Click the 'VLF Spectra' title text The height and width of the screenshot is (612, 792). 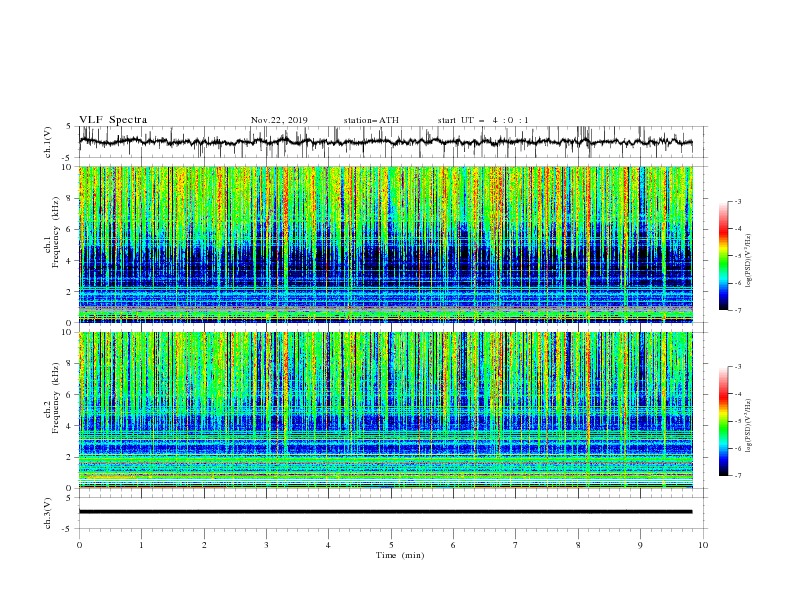click(113, 120)
